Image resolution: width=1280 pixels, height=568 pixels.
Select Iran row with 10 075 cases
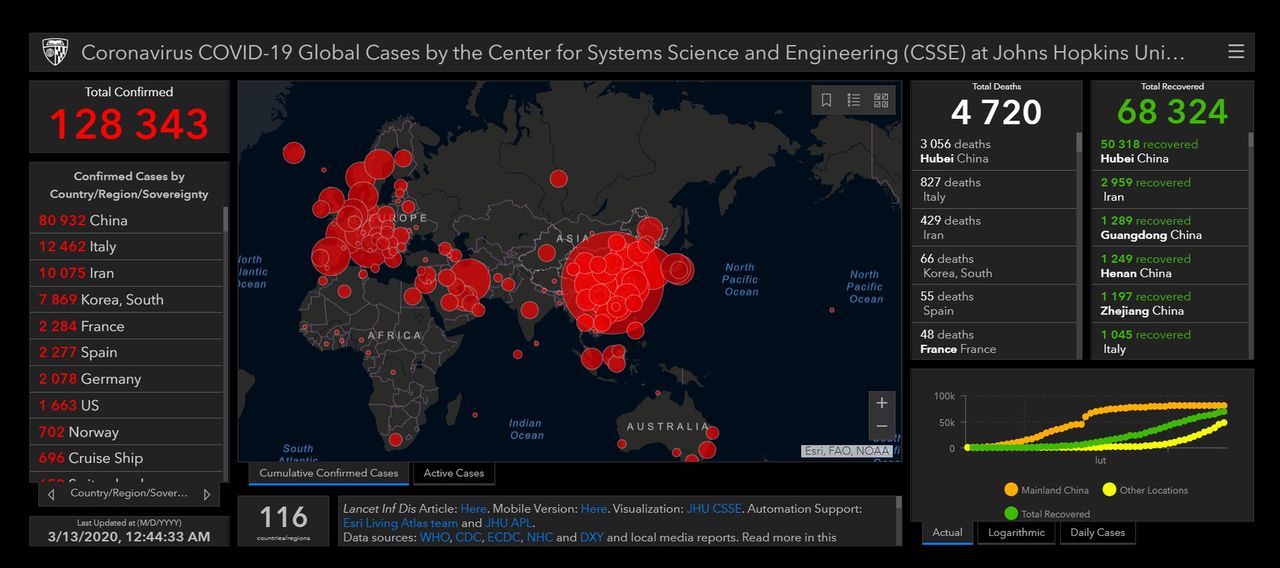pos(126,273)
